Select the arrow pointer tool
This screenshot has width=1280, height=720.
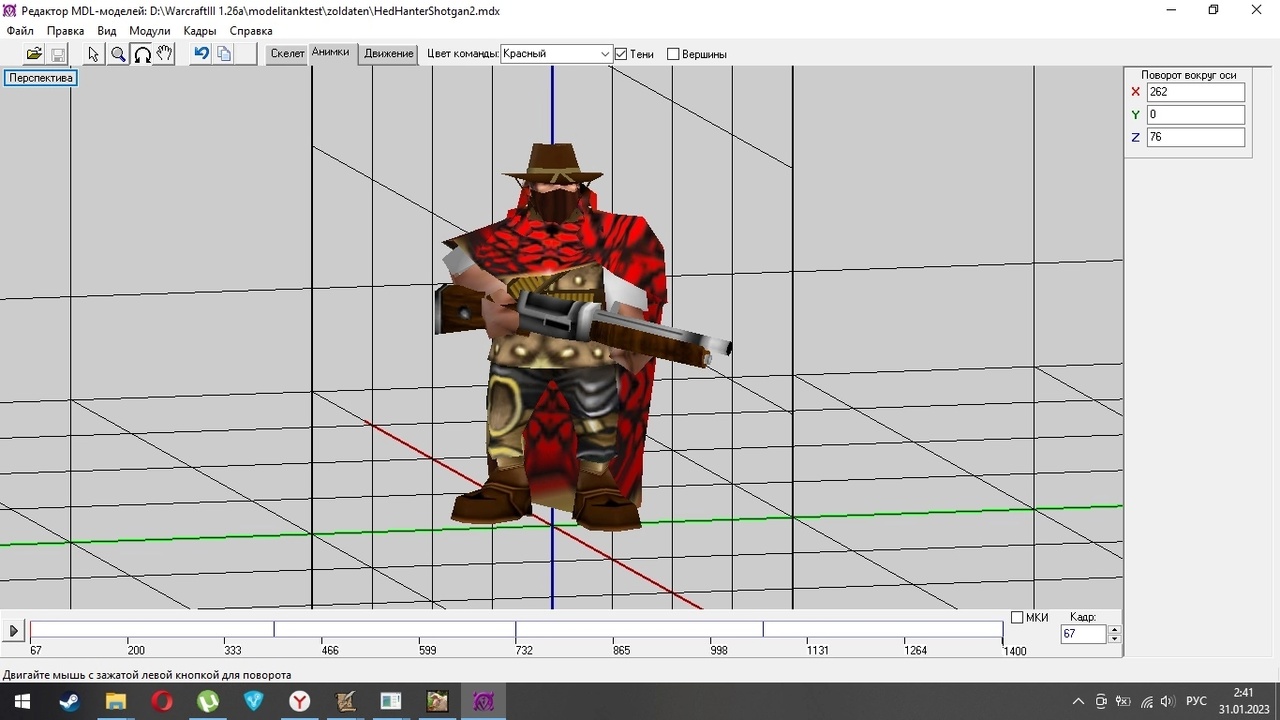94,54
